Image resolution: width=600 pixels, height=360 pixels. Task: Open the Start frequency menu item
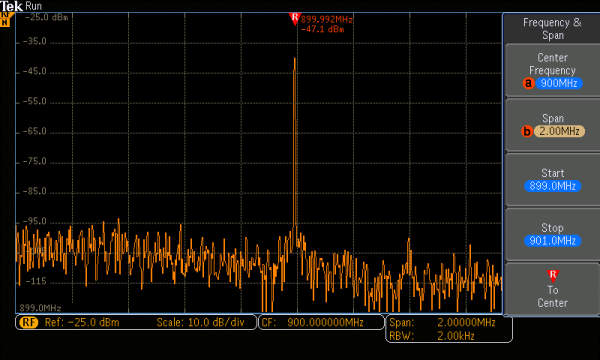[552, 180]
